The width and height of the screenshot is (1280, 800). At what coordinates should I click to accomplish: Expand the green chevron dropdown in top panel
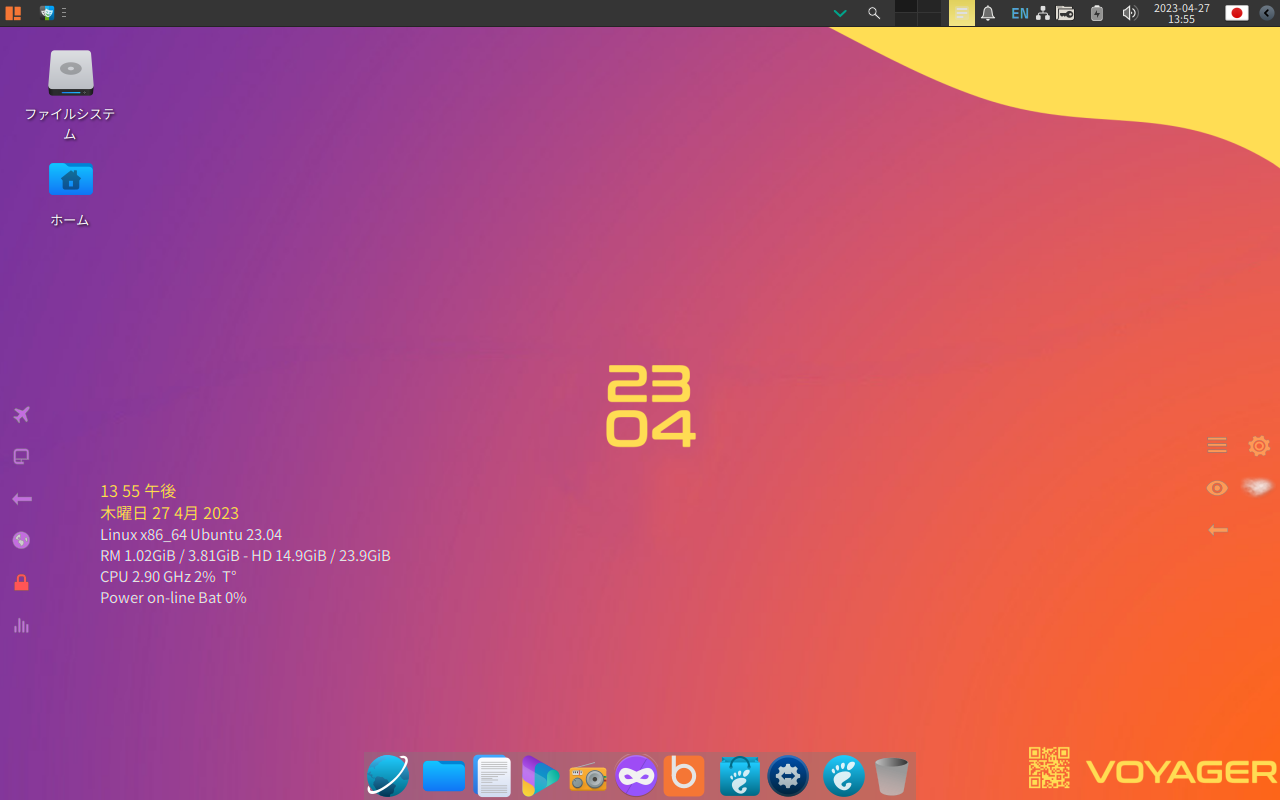[x=840, y=13]
